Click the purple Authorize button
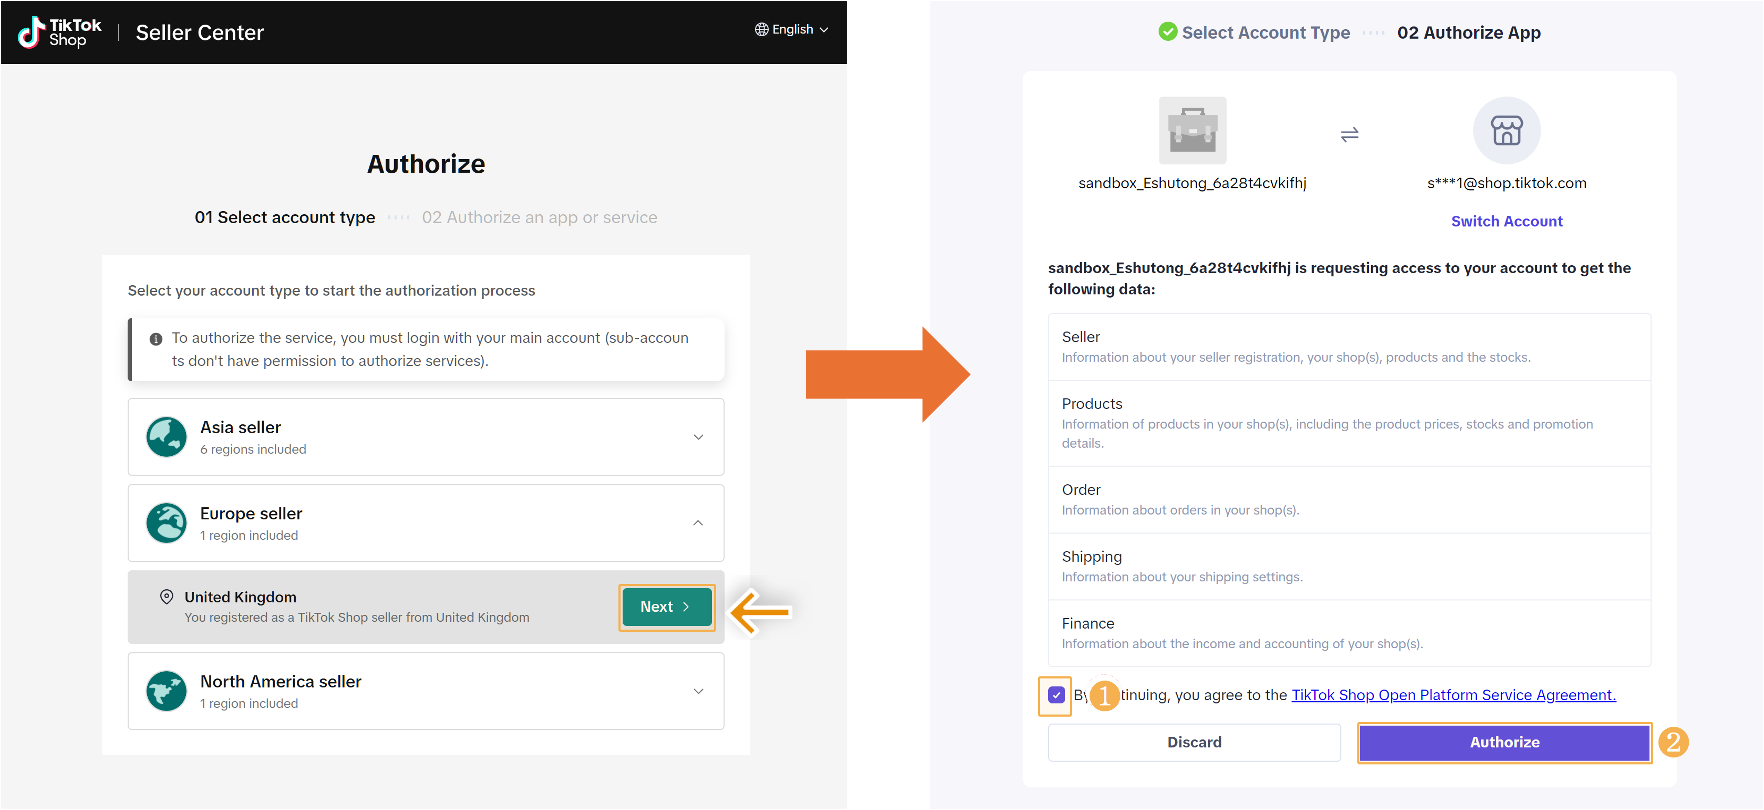 (x=1504, y=743)
